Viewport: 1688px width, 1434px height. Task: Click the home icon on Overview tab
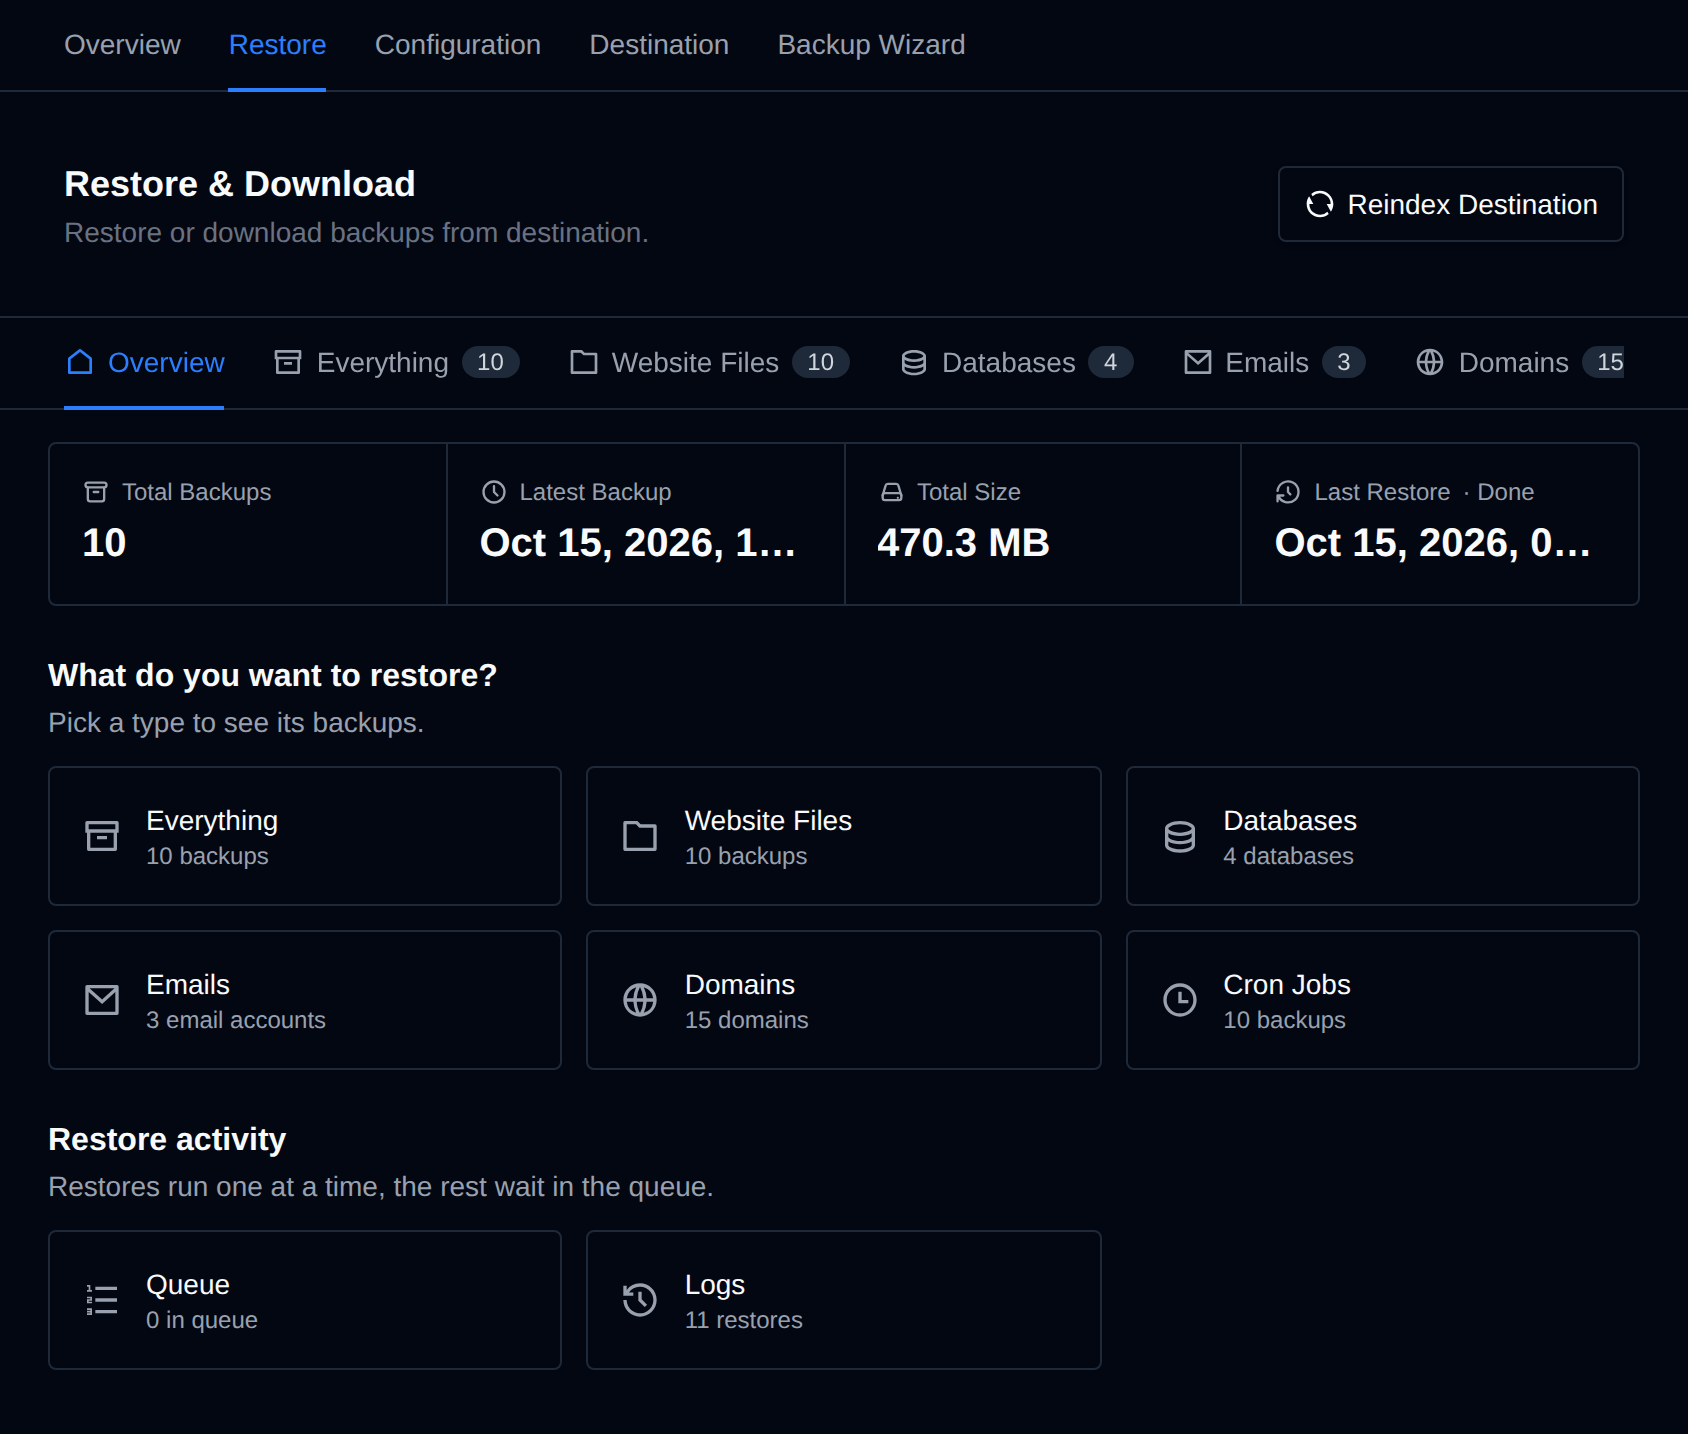point(80,362)
